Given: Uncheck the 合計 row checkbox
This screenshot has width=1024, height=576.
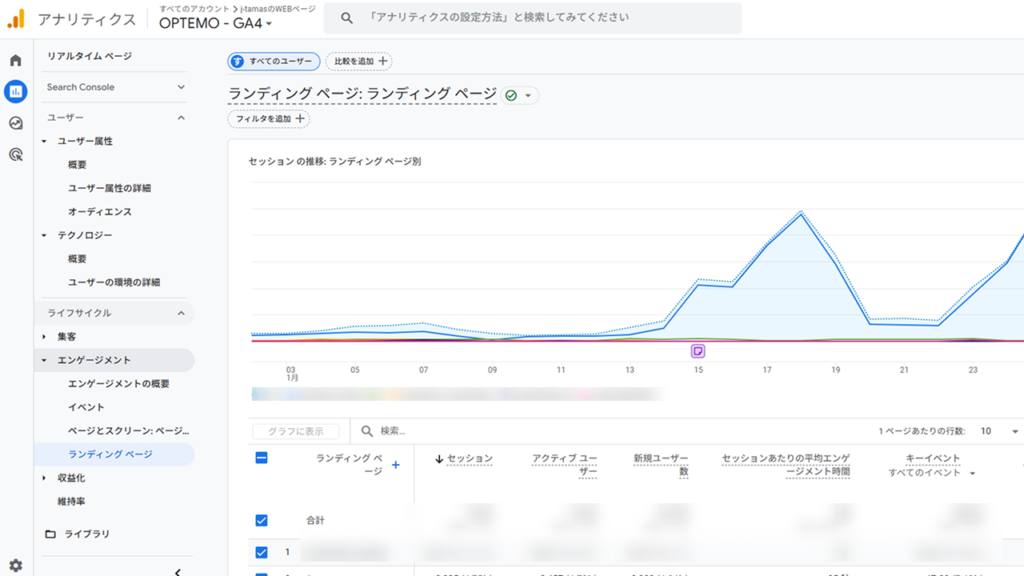Looking at the screenshot, I should tap(261, 520).
